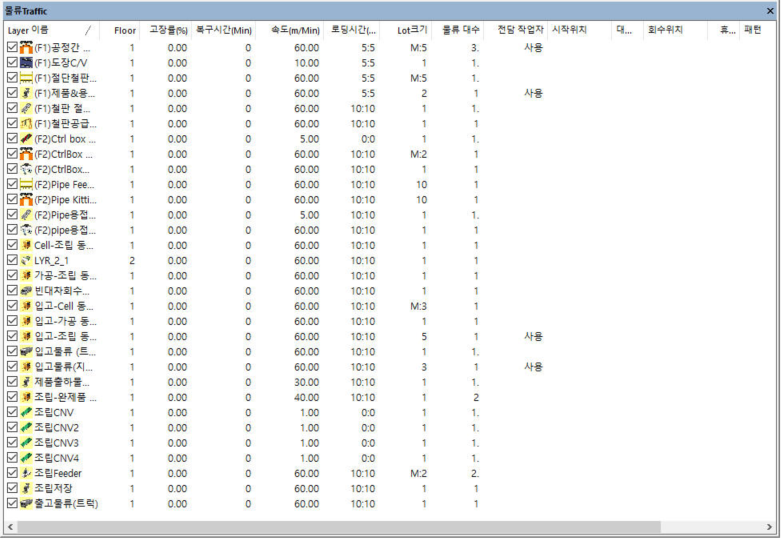This screenshot has height=540, width=782.
Task: Click the 빈대차회수 layer icon
Action: (x=26, y=290)
